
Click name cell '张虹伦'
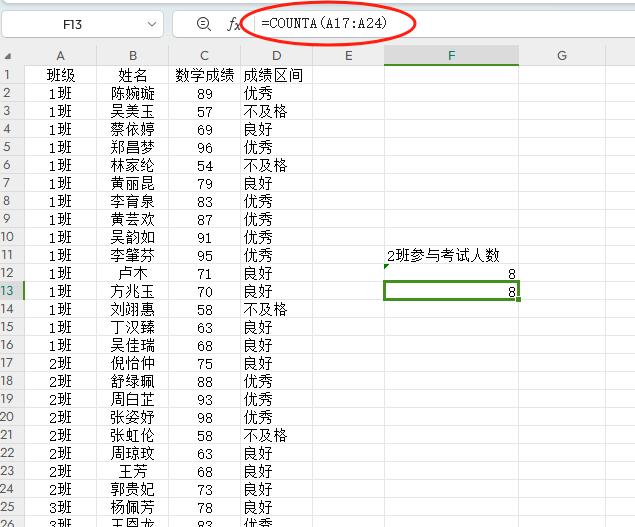(x=132, y=435)
